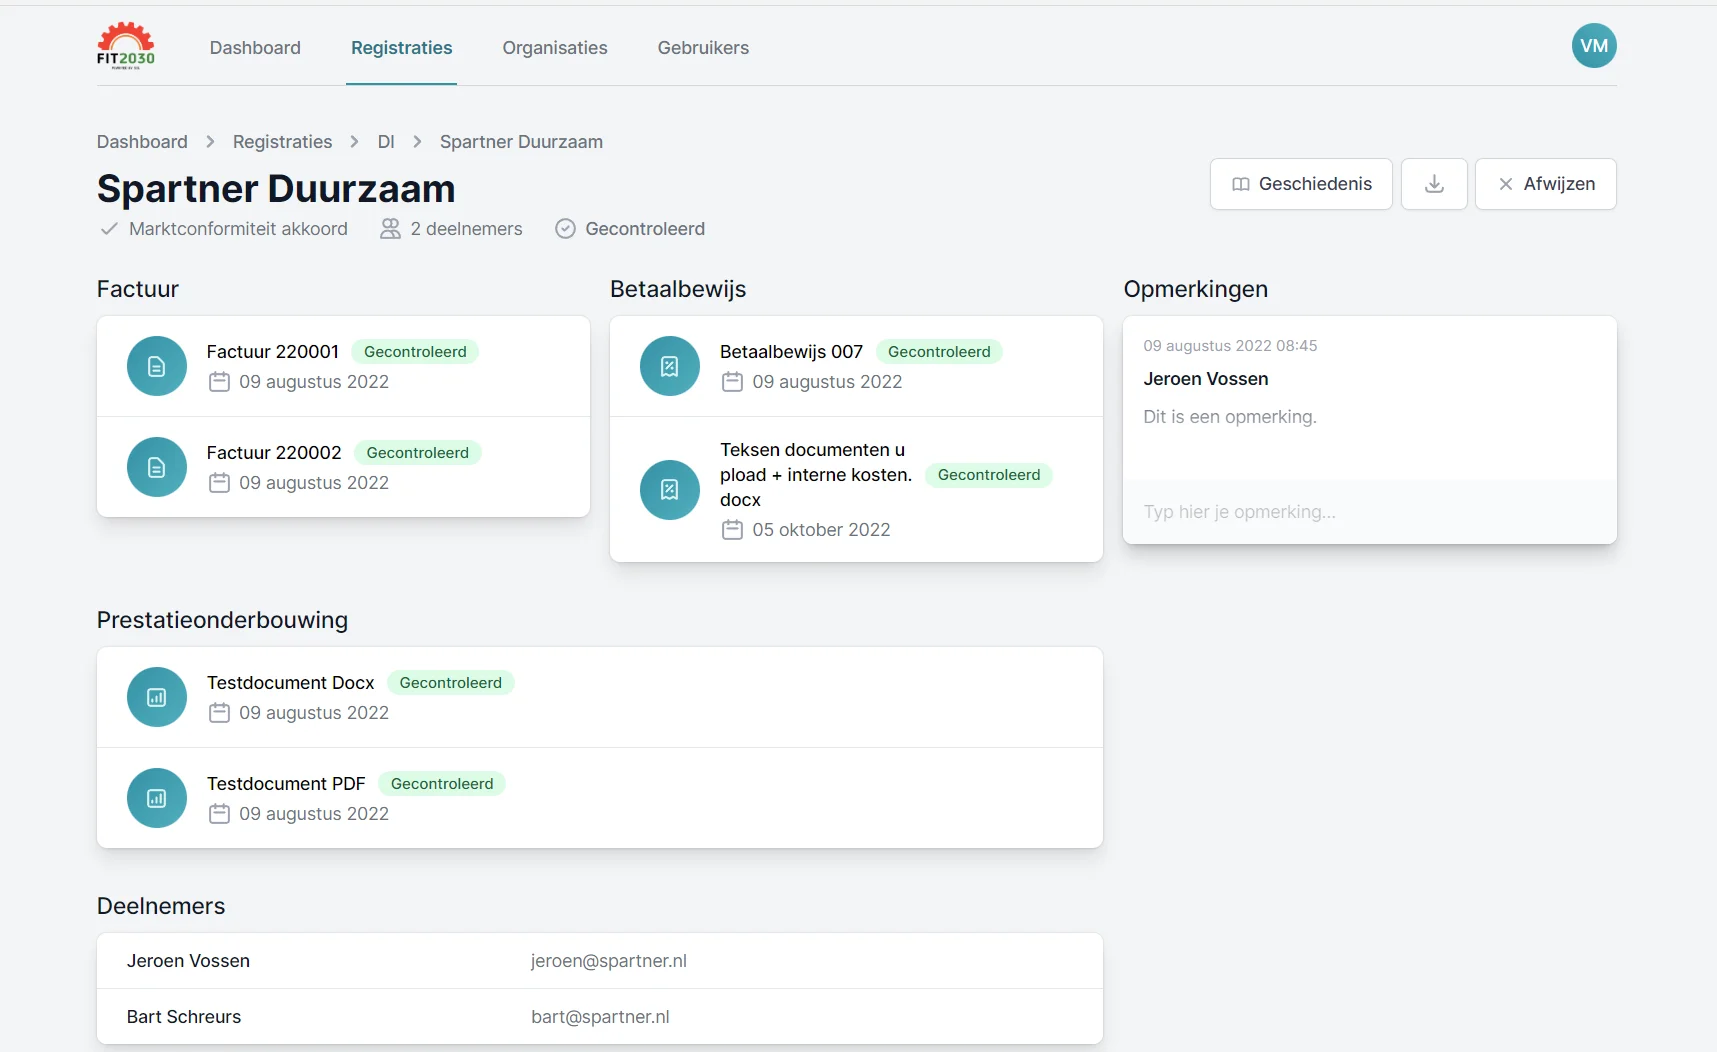Screen dimensions: 1717x1052
Task: Navigate to Registraties in the breadcrumb
Action: point(282,142)
